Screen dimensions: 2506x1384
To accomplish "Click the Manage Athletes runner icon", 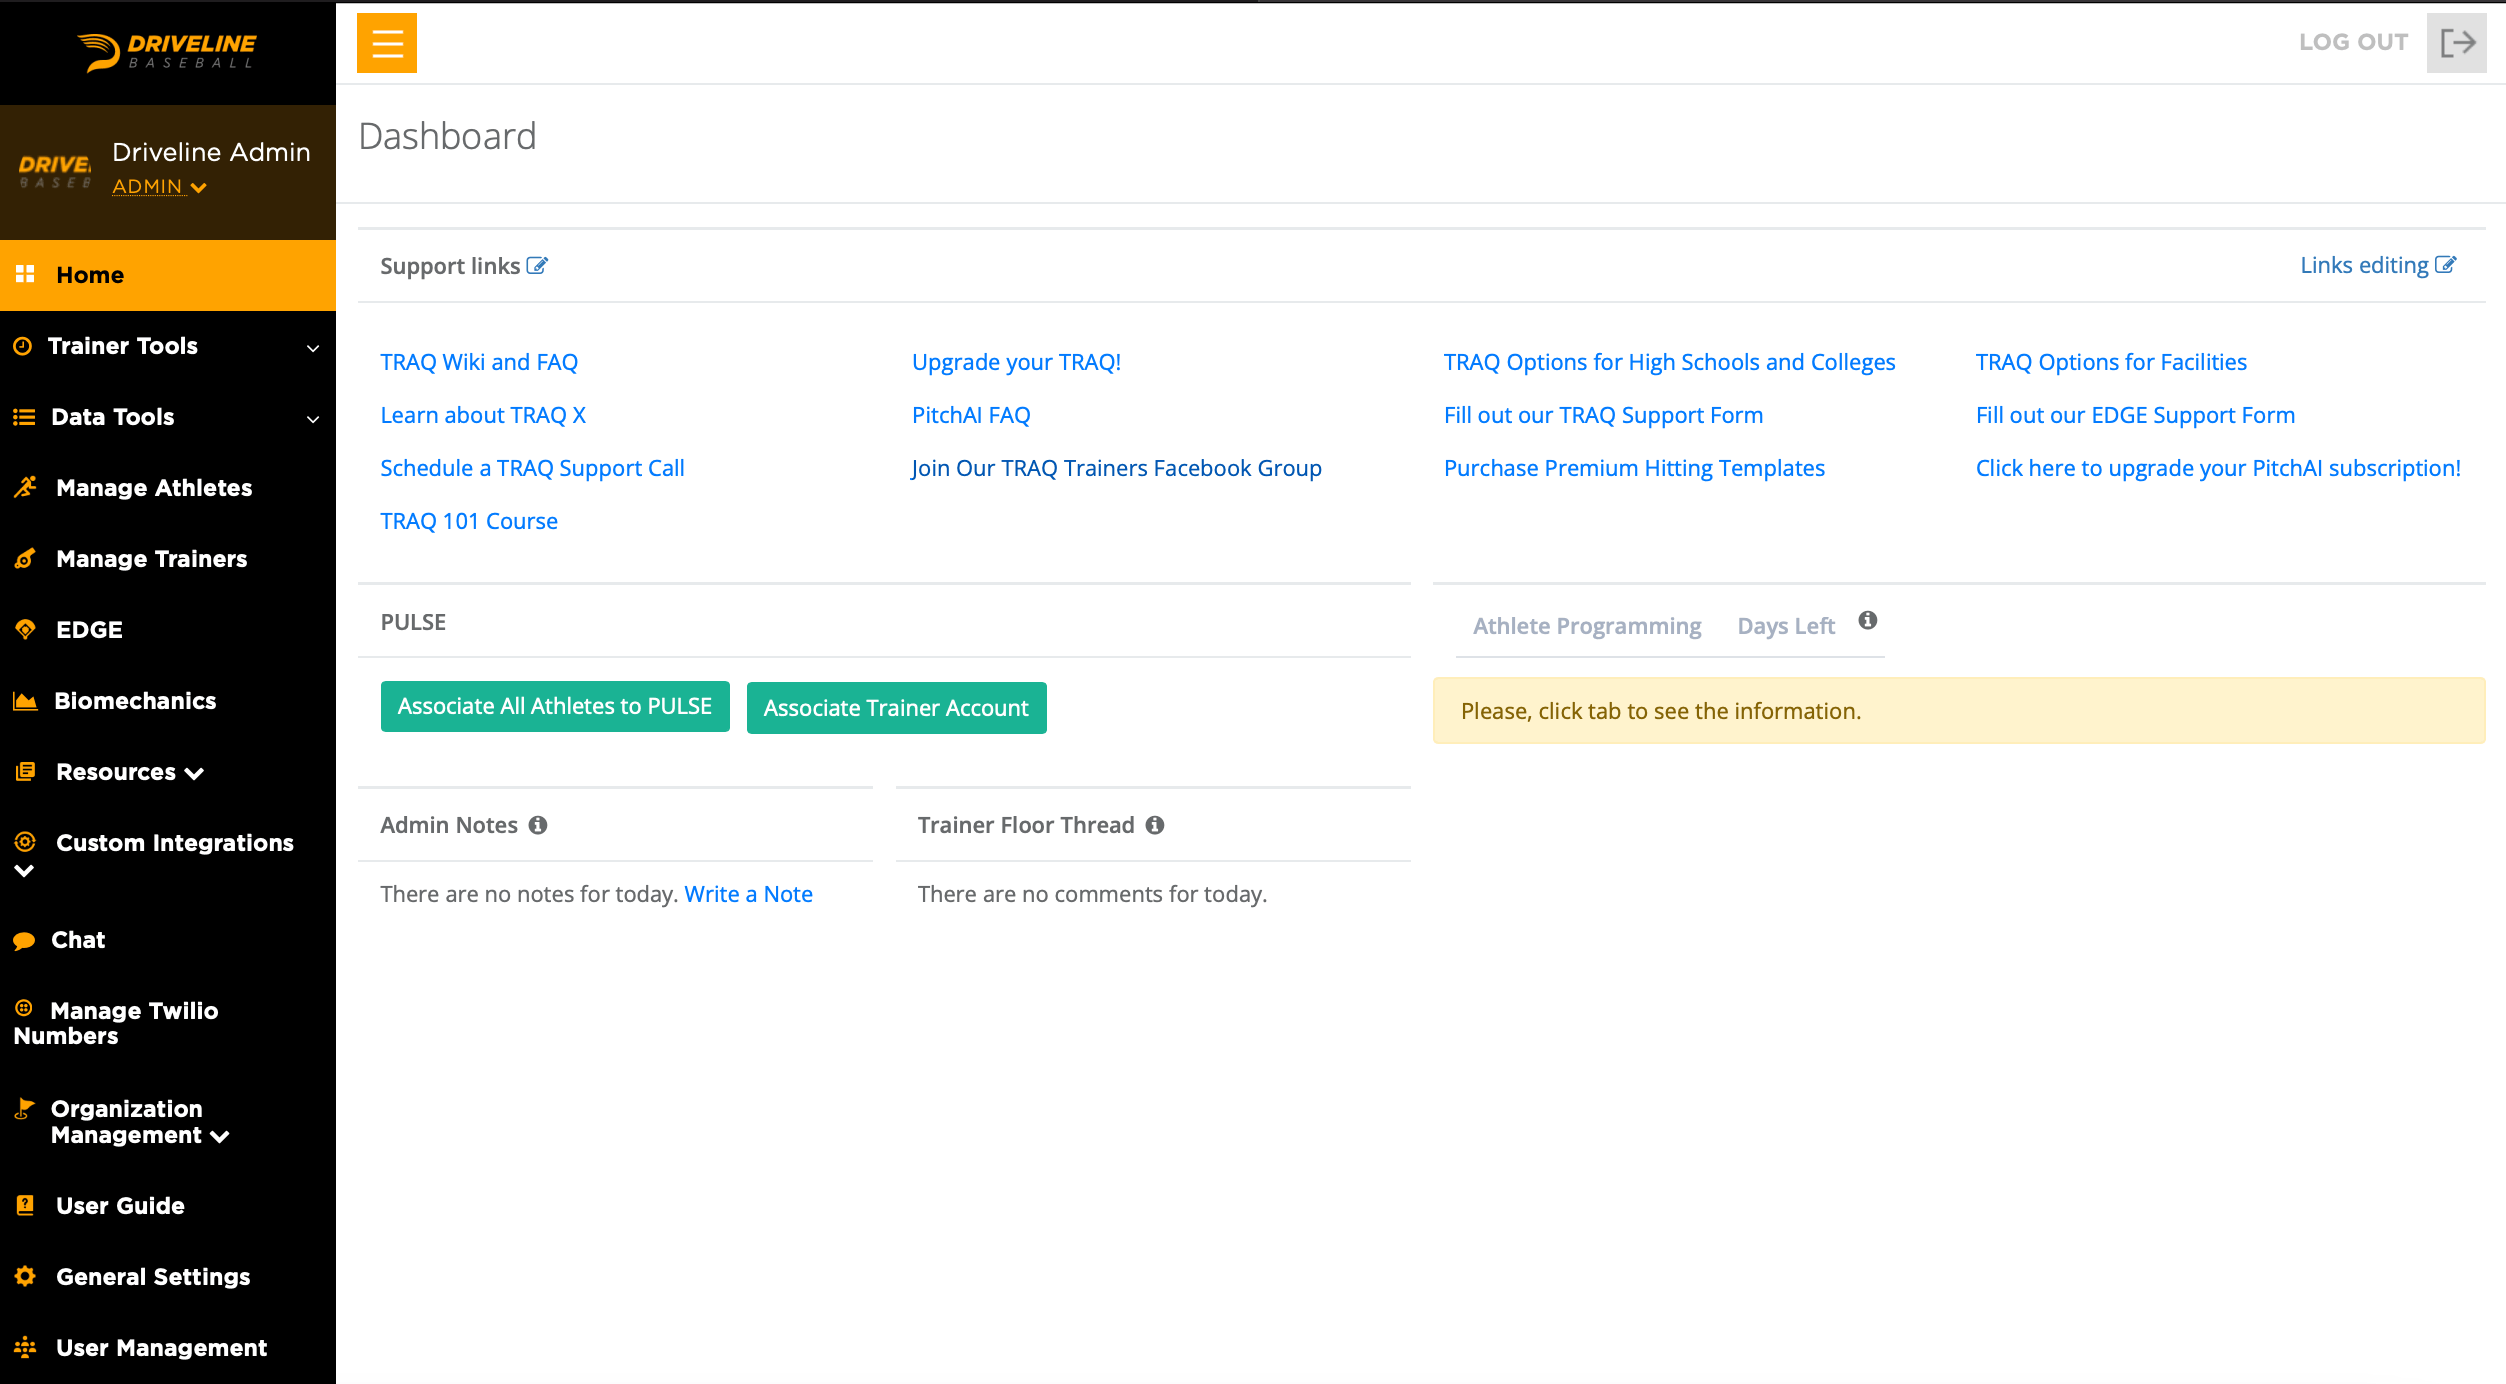I will click(25, 487).
